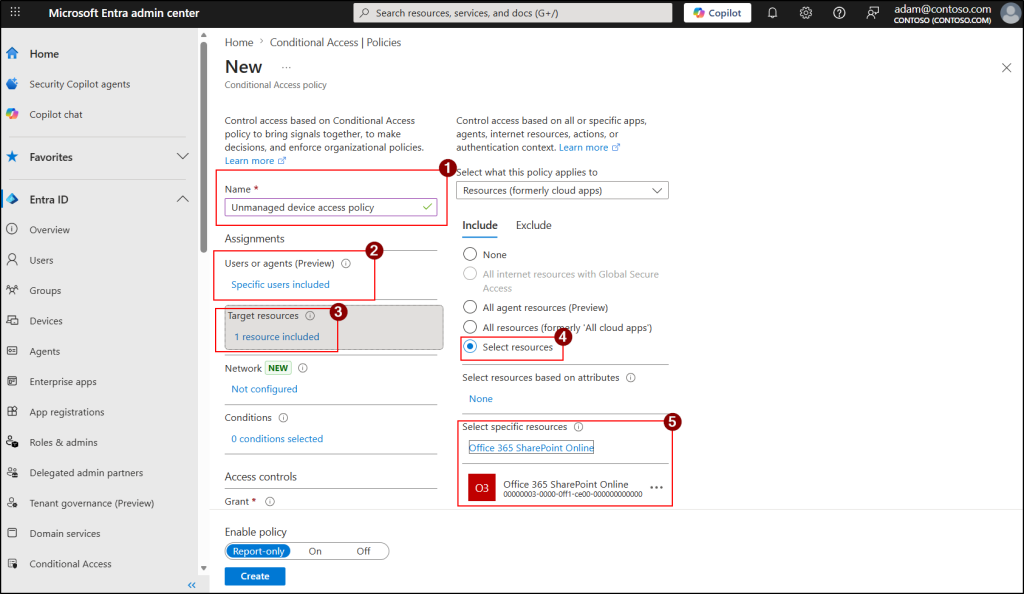1024x594 pixels.
Task: Click the Roles & admins icon
Action: point(12,442)
